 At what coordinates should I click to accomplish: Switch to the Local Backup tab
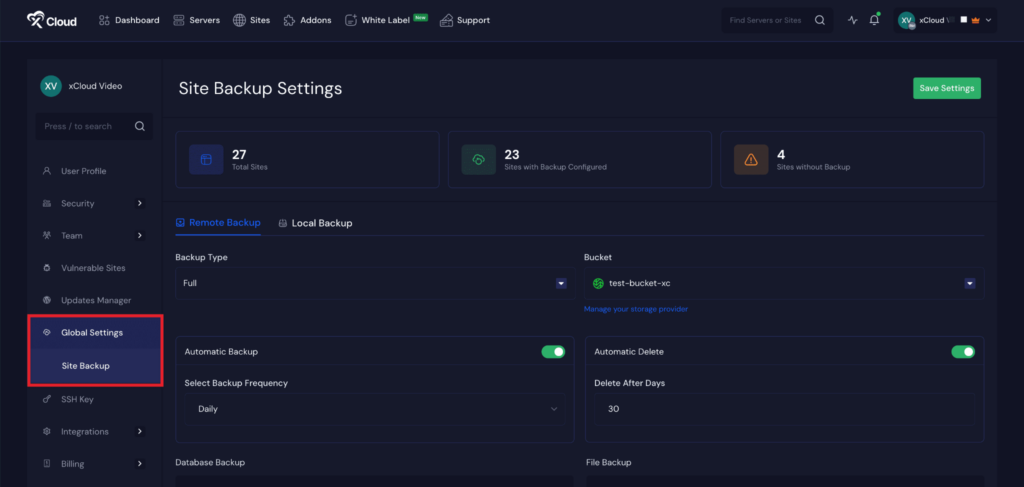tap(315, 223)
